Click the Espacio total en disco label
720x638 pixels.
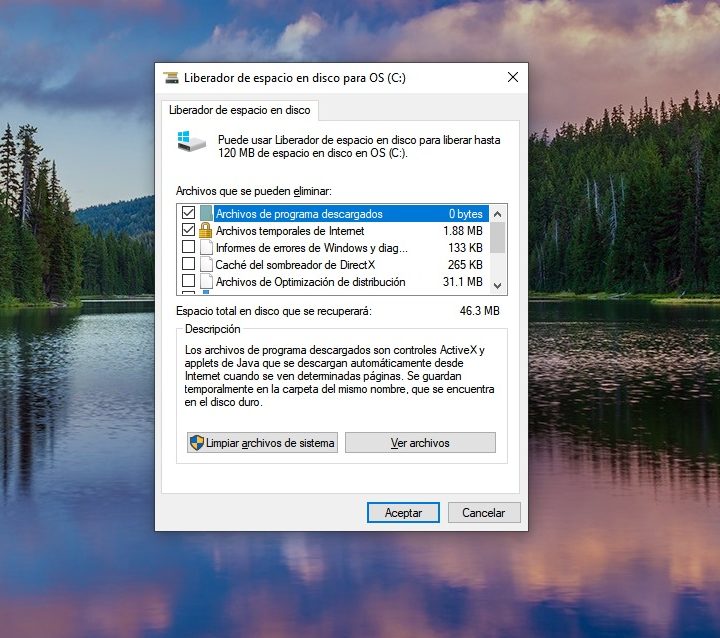274,311
